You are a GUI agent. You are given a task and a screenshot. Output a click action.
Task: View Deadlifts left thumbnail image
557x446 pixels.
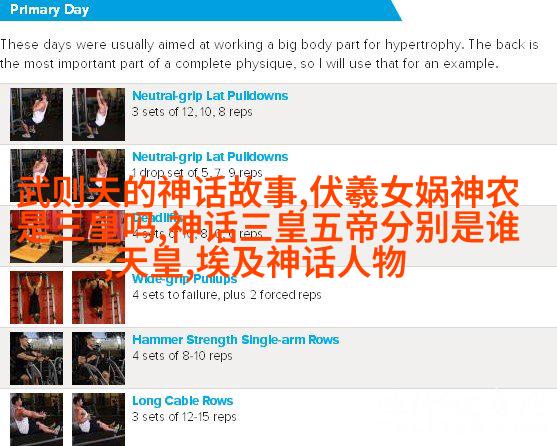pyautogui.click(x=37, y=236)
